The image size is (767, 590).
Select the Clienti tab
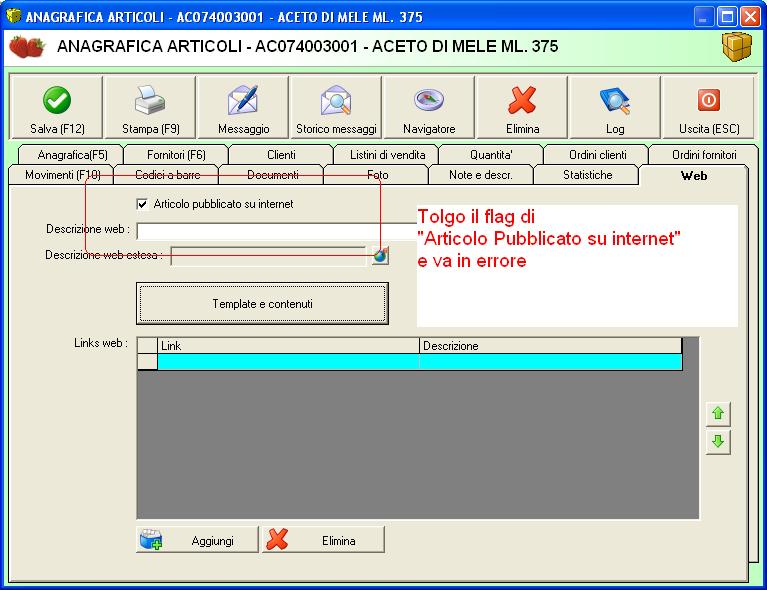tap(281, 155)
